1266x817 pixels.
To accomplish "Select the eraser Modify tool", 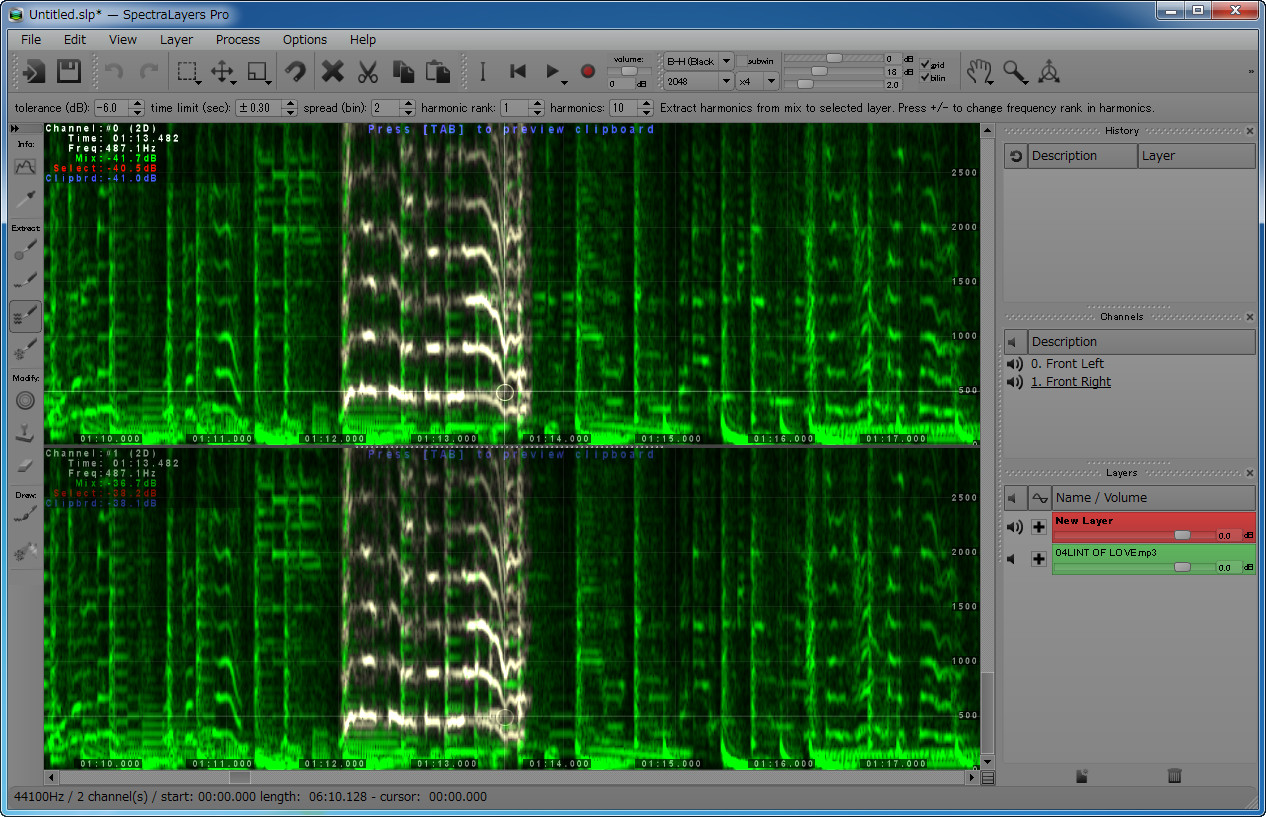I will 25,466.
